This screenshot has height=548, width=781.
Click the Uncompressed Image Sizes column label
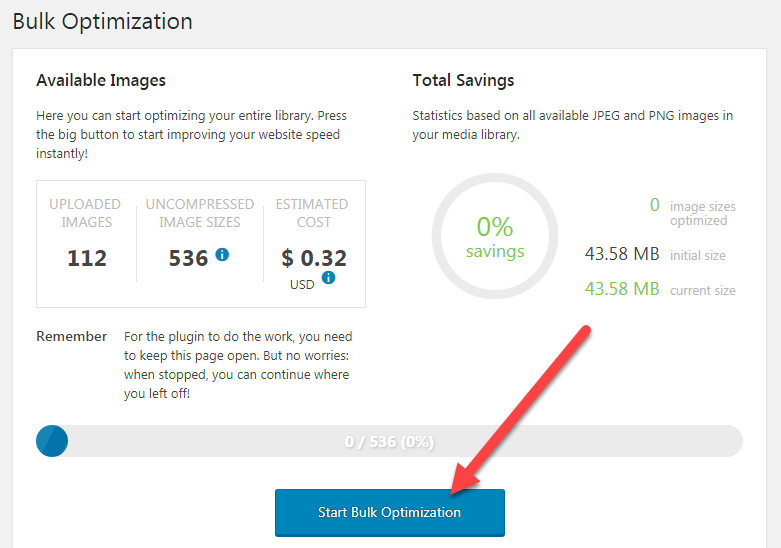click(200, 213)
